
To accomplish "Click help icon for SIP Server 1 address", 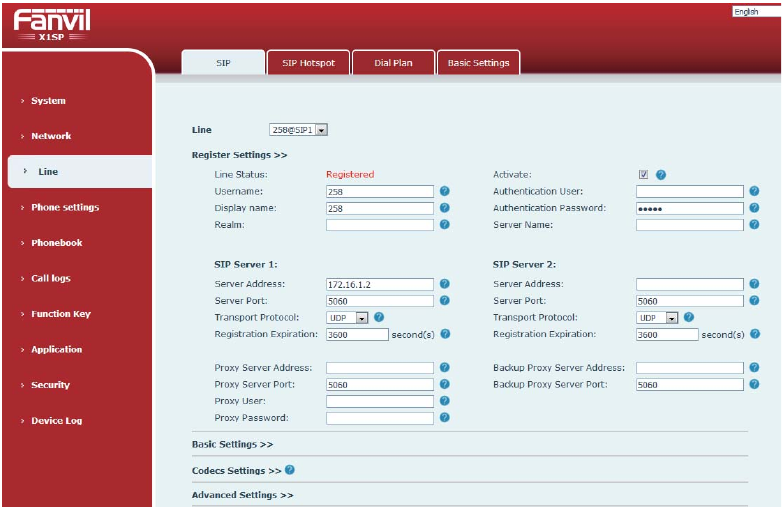I will click(445, 284).
